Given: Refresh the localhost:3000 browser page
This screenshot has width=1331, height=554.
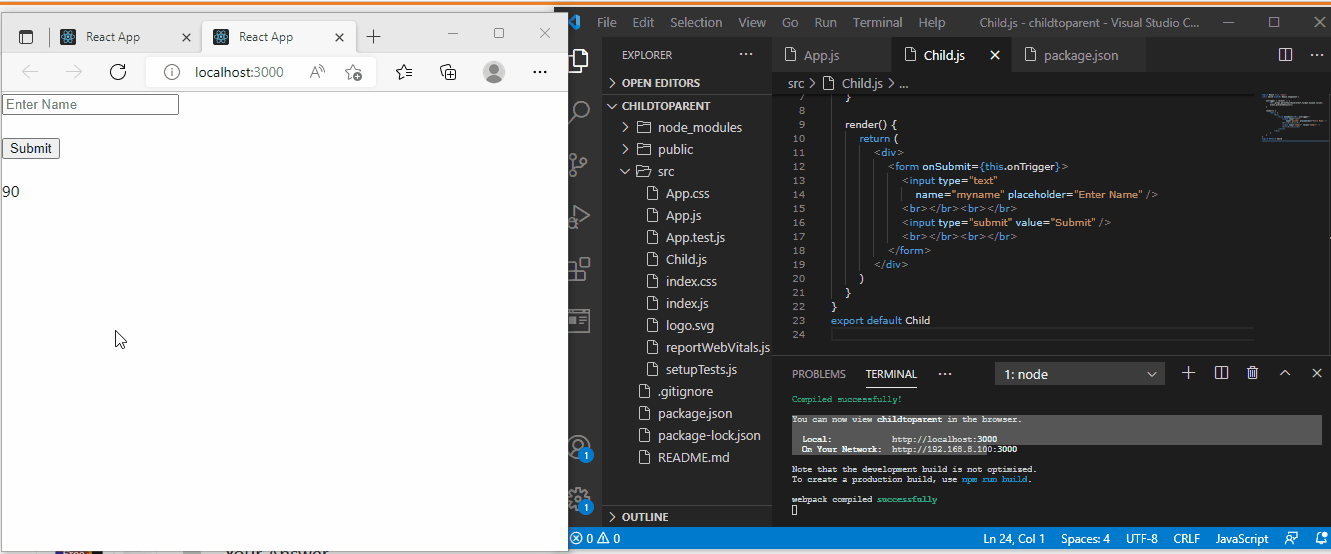Looking at the screenshot, I should point(118,72).
